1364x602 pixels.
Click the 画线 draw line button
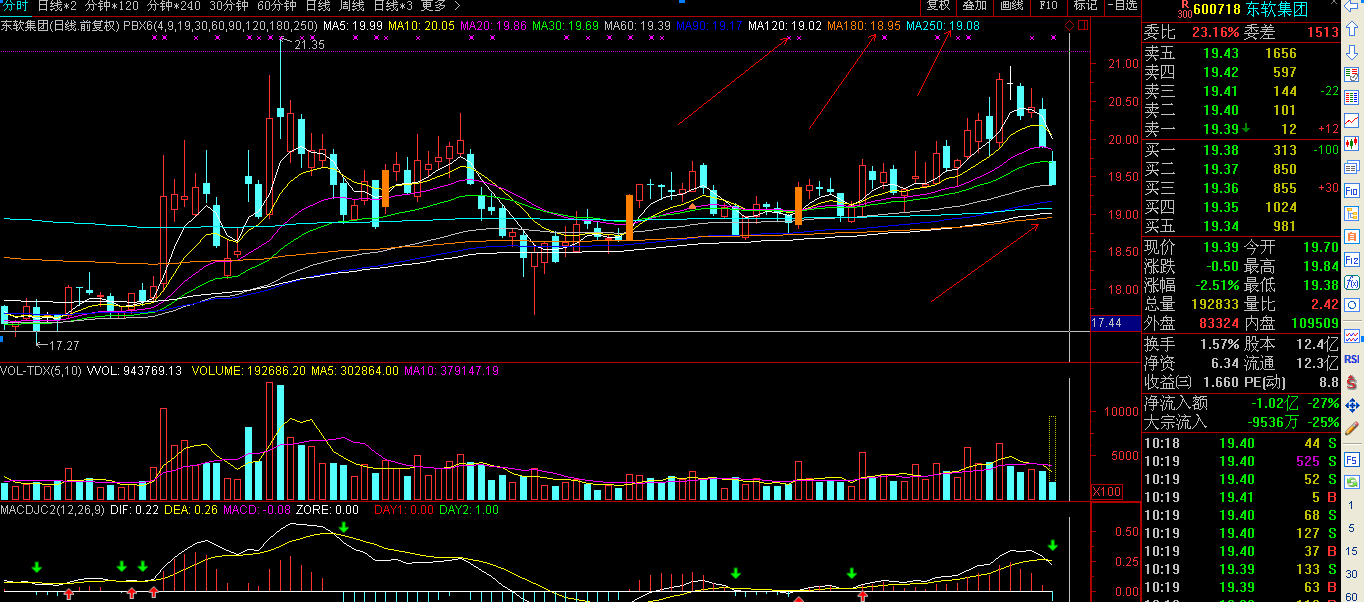[x=1012, y=6]
